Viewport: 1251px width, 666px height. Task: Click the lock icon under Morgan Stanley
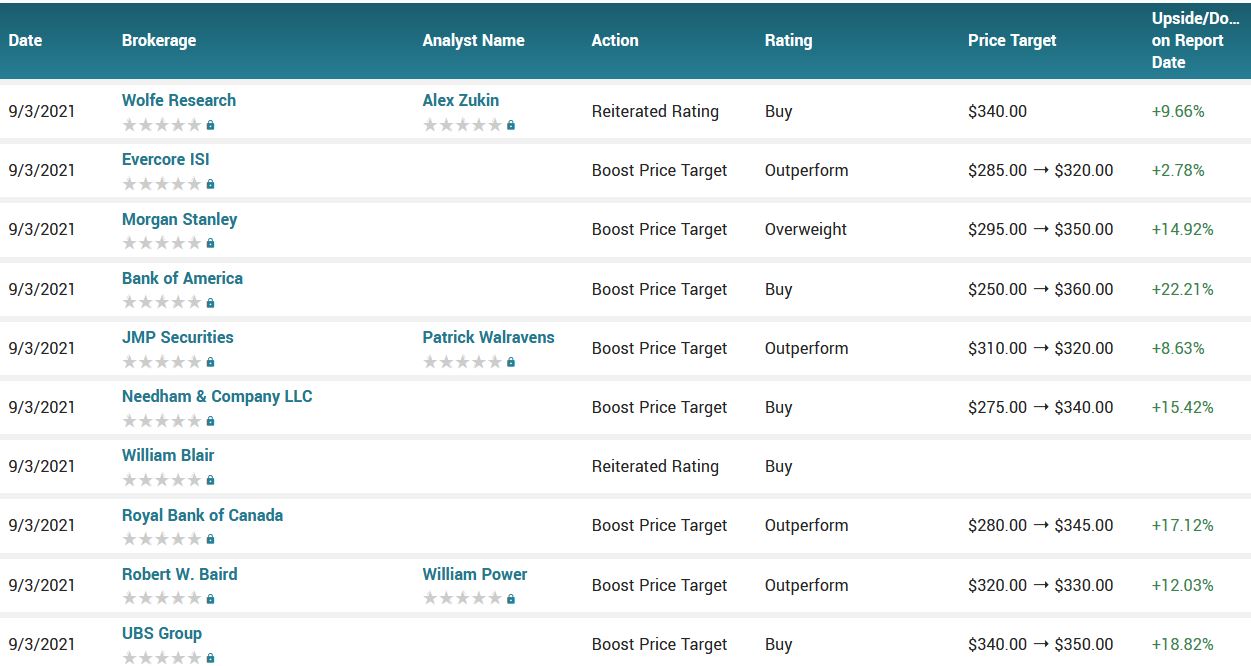pyautogui.click(x=210, y=244)
